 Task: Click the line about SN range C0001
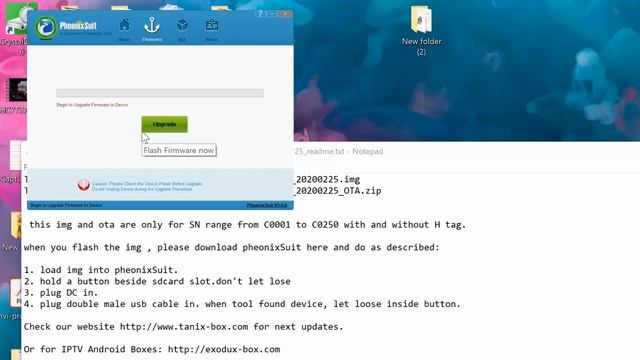(247, 224)
